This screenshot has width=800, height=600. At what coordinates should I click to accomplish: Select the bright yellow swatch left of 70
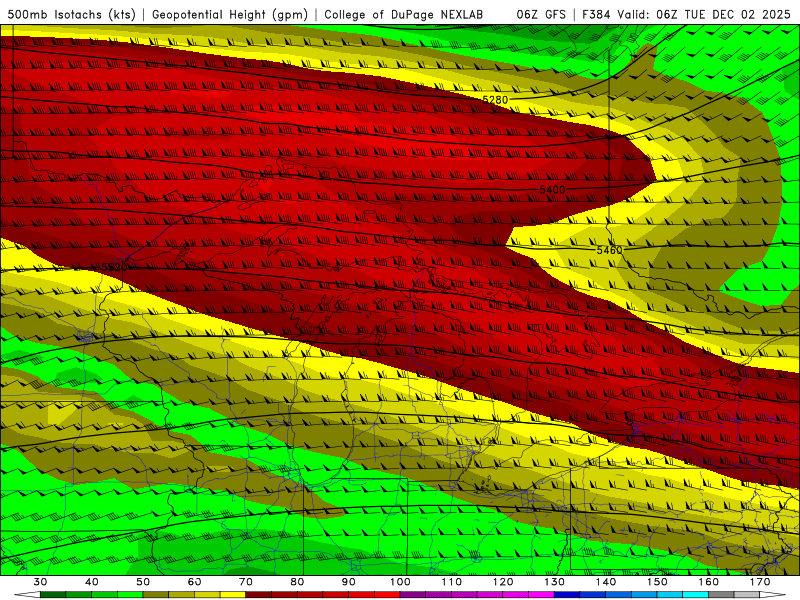coord(233,595)
